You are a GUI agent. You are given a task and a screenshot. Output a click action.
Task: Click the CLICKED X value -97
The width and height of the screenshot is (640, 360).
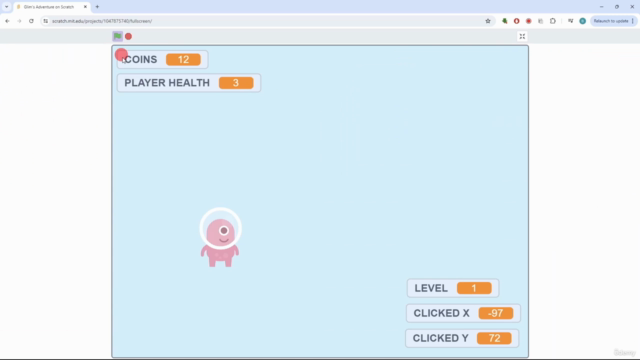coord(496,313)
